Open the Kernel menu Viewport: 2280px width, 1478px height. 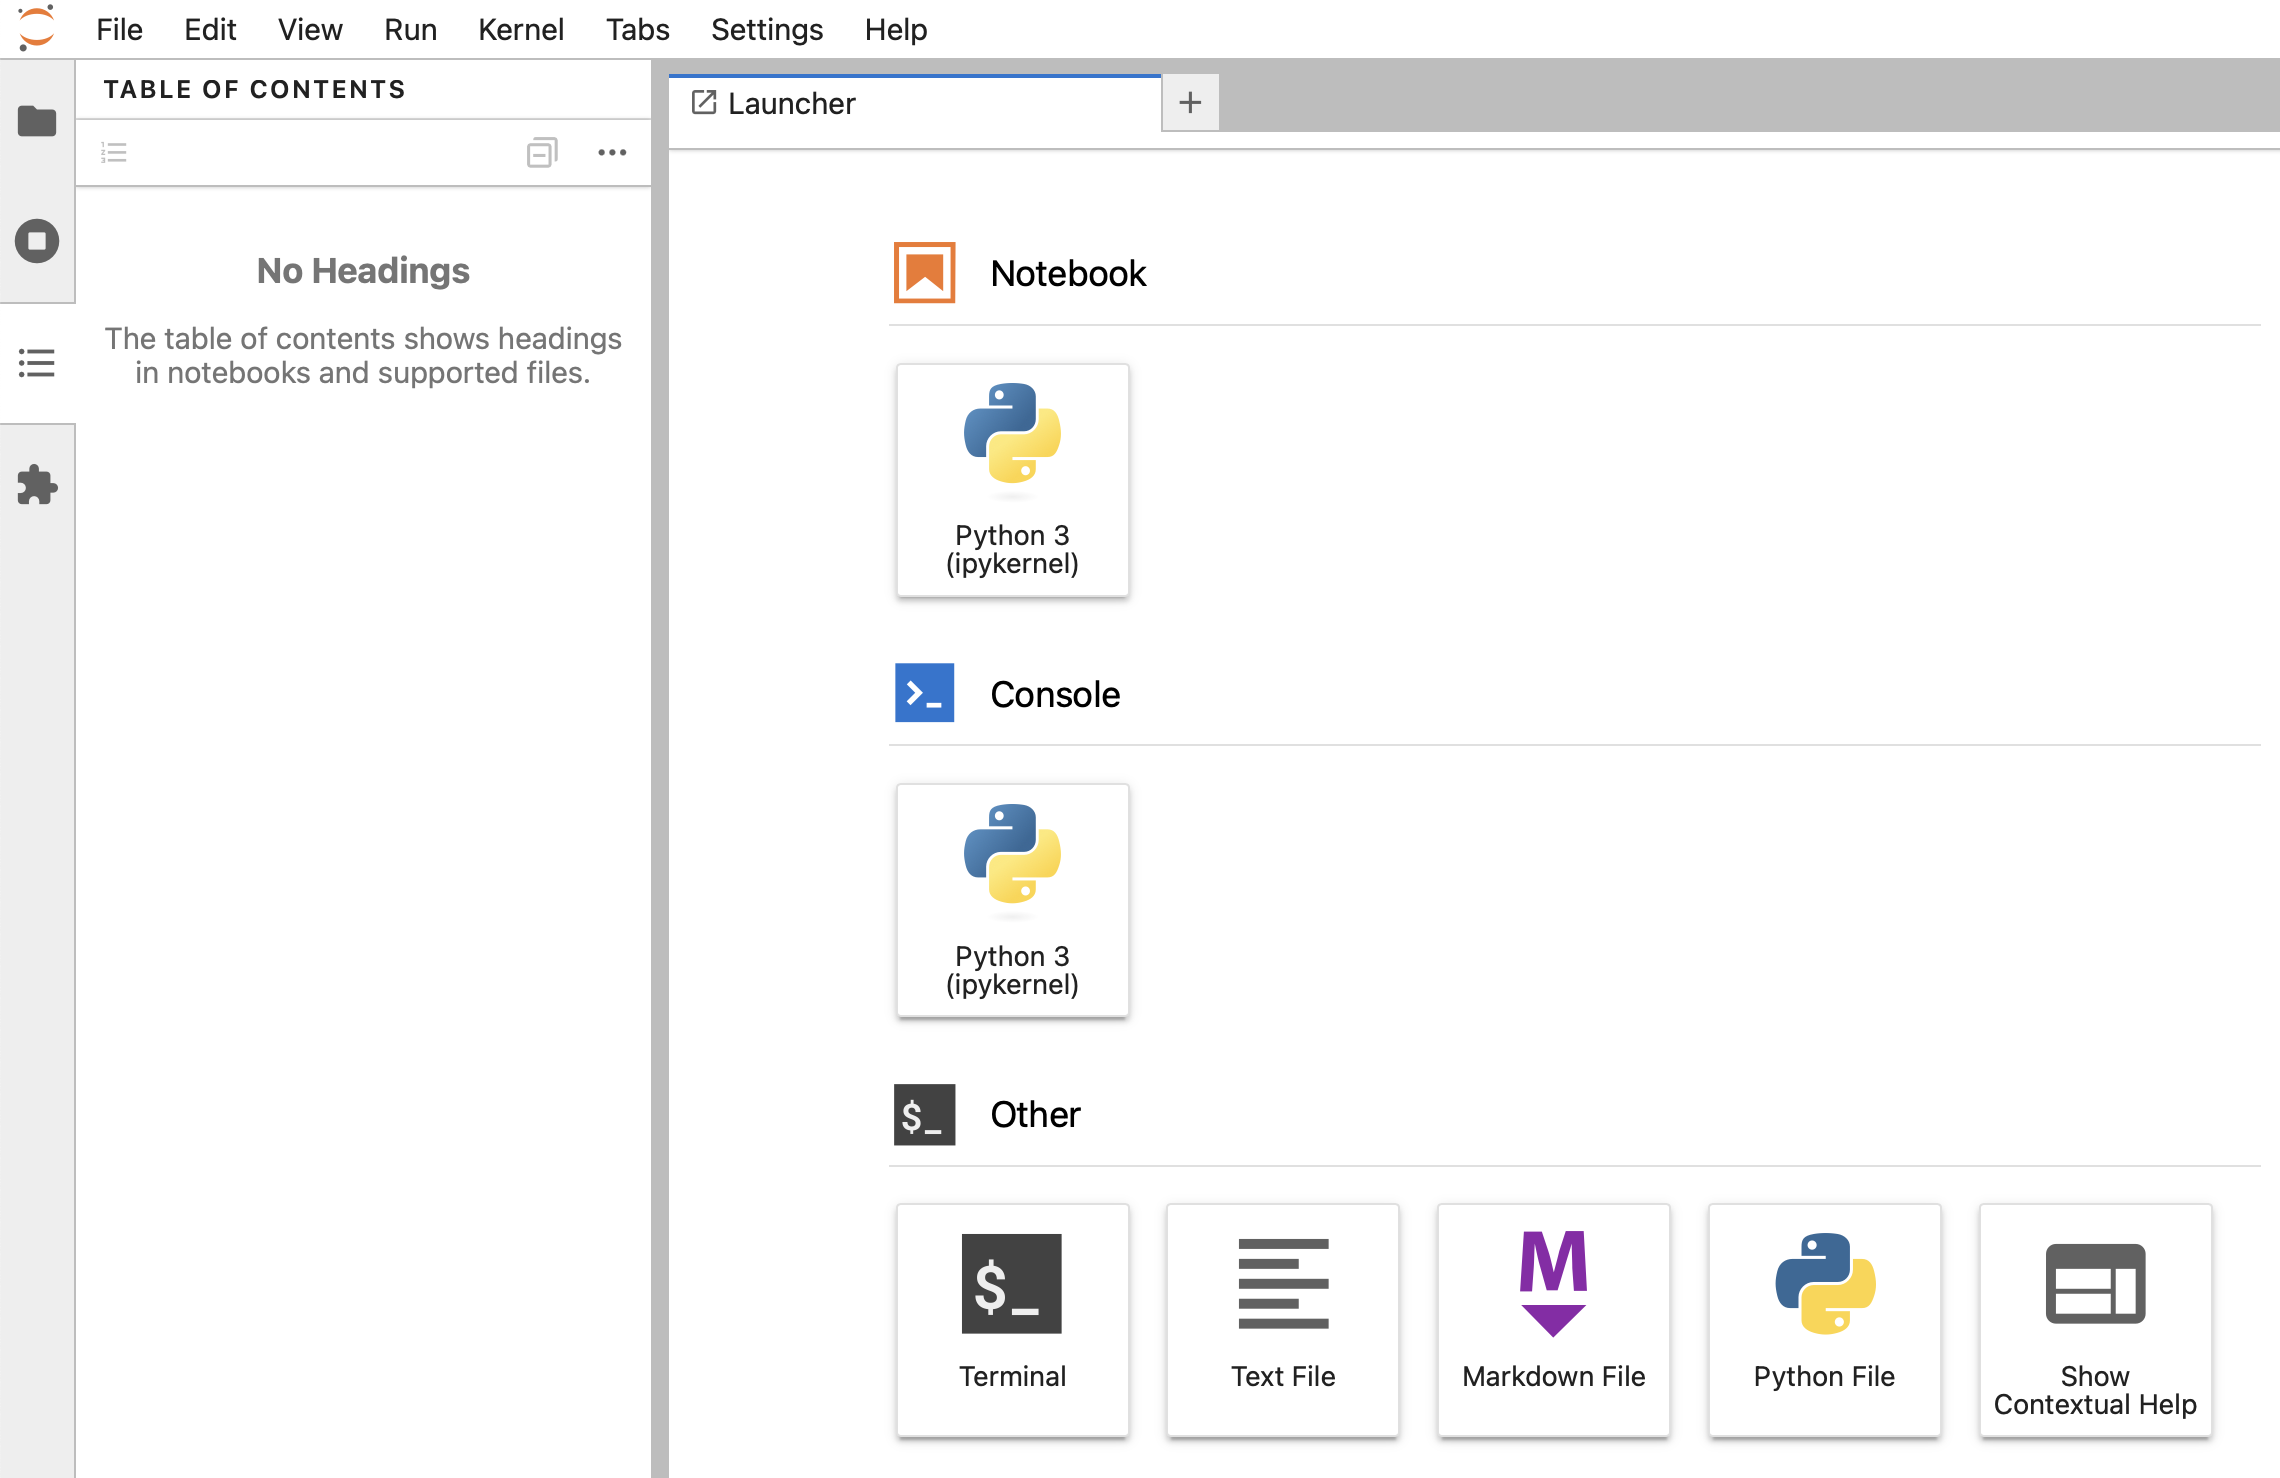pyautogui.click(x=520, y=29)
